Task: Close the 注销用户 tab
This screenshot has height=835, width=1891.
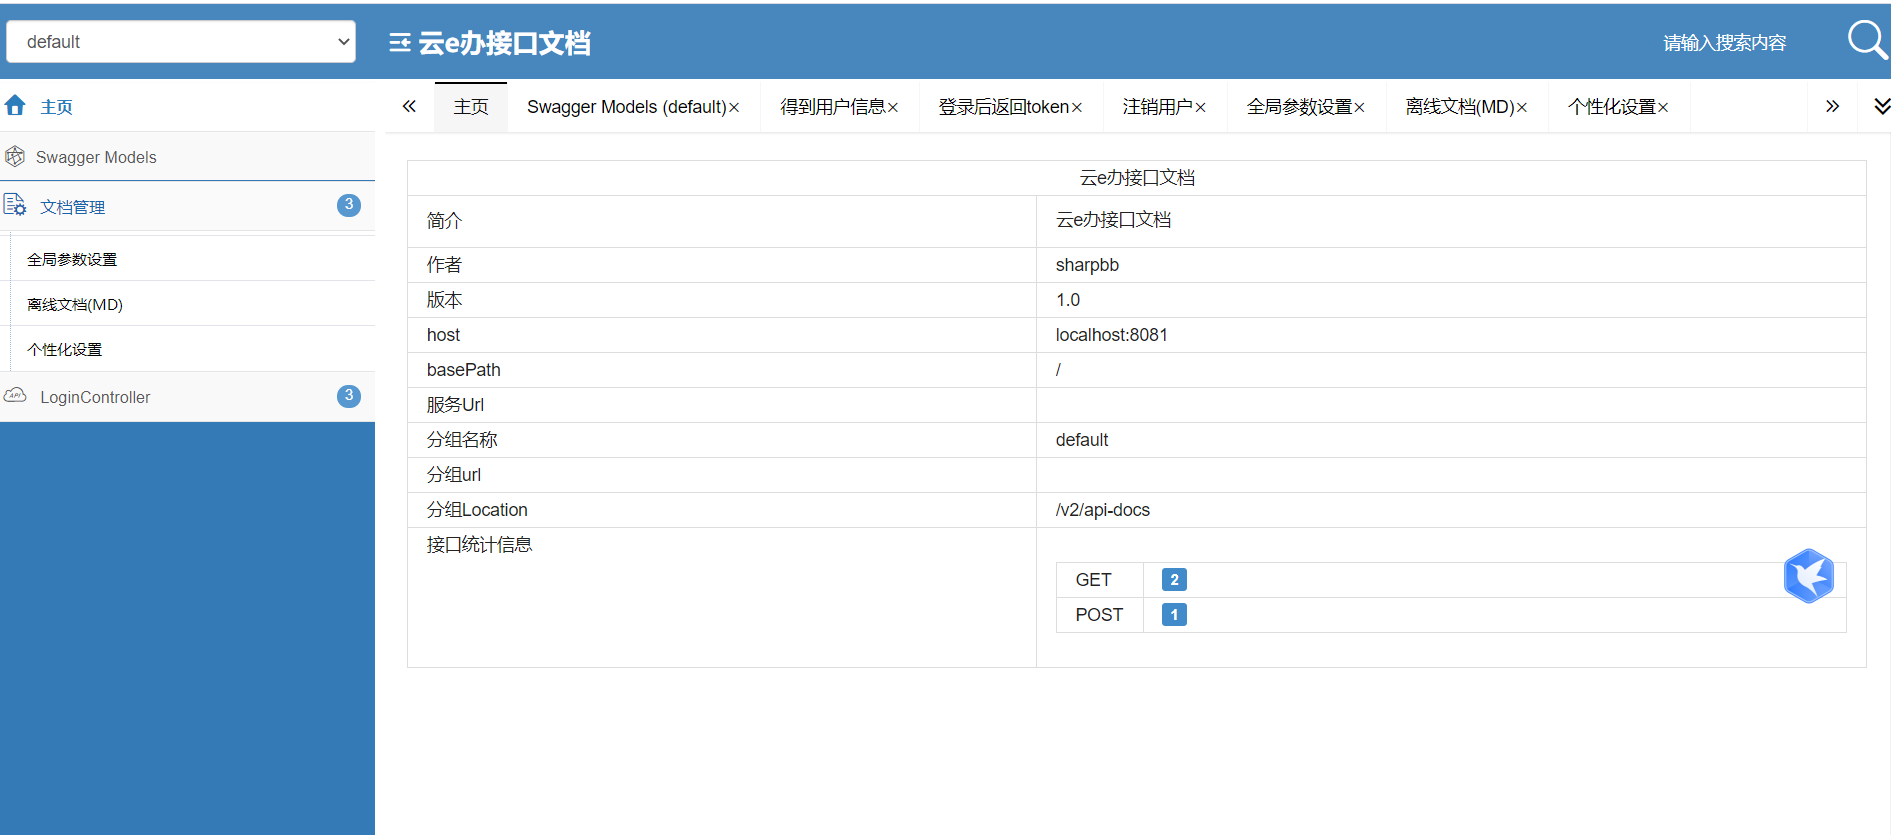Action: point(1201,108)
